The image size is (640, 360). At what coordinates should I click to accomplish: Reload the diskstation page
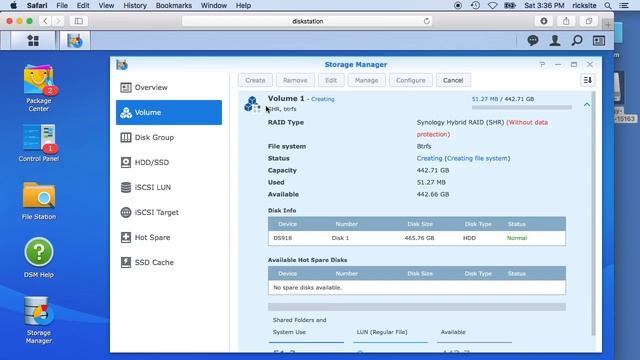point(427,21)
